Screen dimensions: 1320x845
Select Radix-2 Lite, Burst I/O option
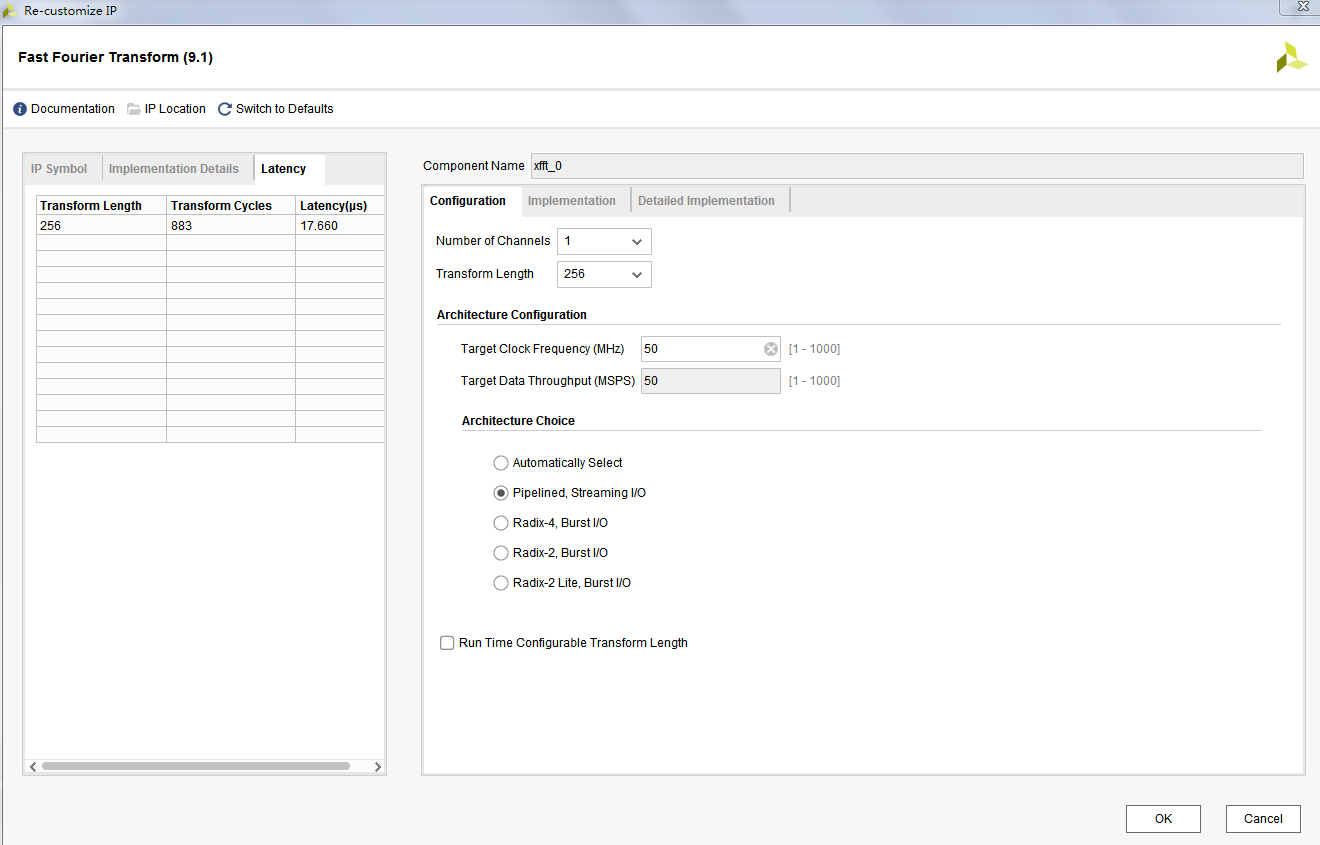[501, 583]
